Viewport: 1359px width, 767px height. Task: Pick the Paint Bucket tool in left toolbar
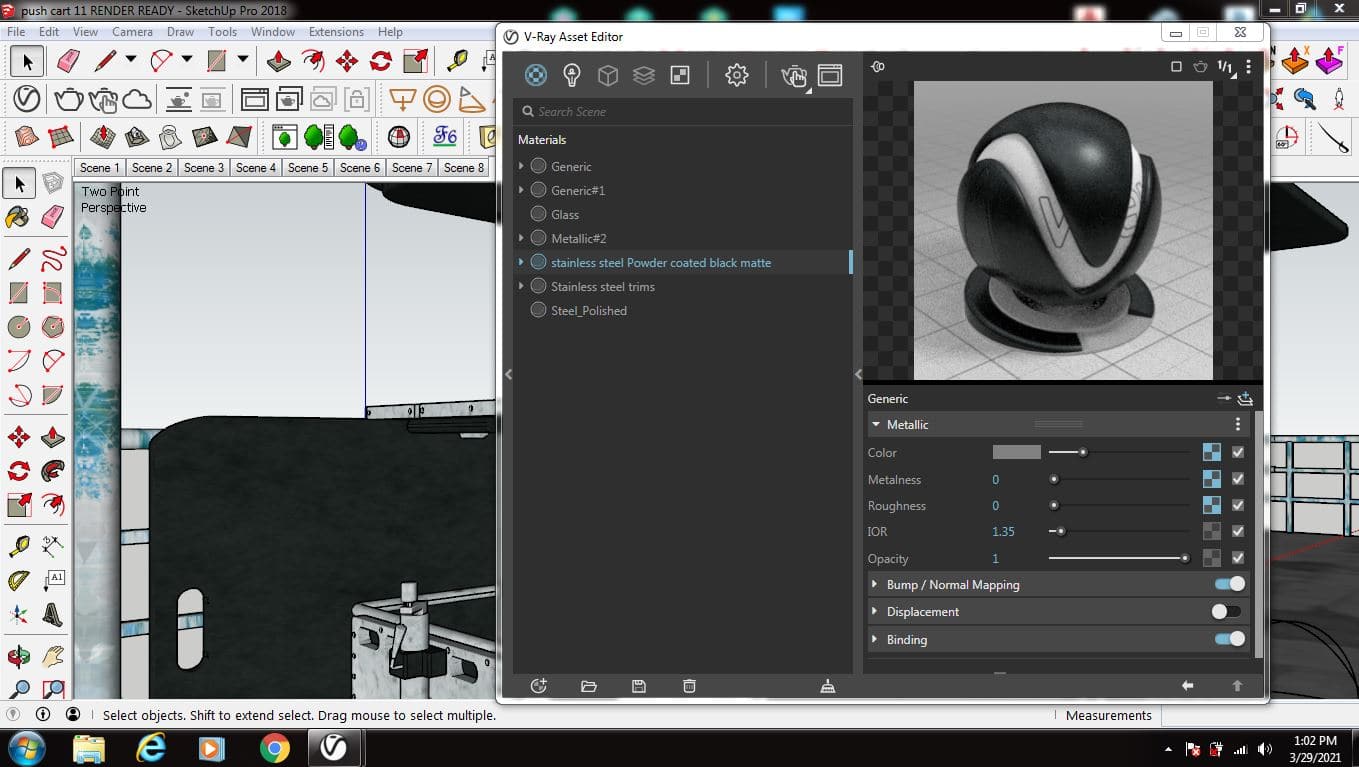17,217
